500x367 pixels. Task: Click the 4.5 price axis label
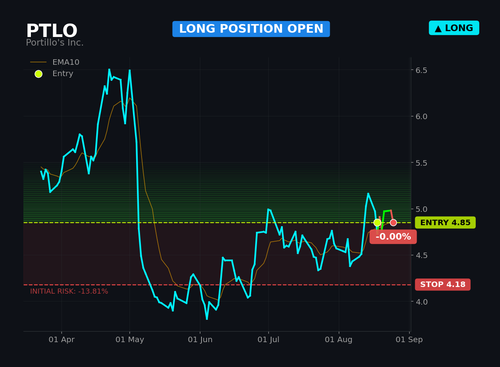click(x=421, y=255)
